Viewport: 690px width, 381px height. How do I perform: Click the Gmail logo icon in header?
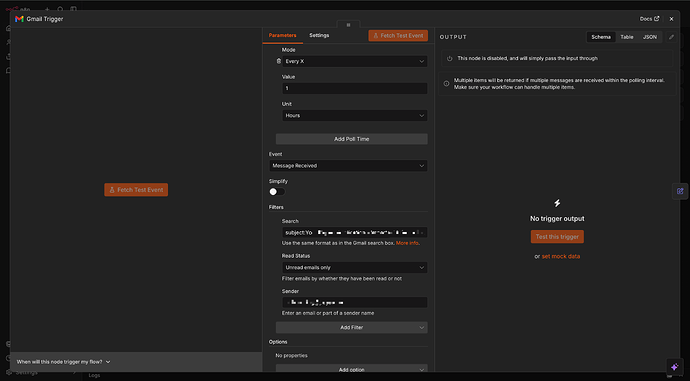[x=19, y=19]
